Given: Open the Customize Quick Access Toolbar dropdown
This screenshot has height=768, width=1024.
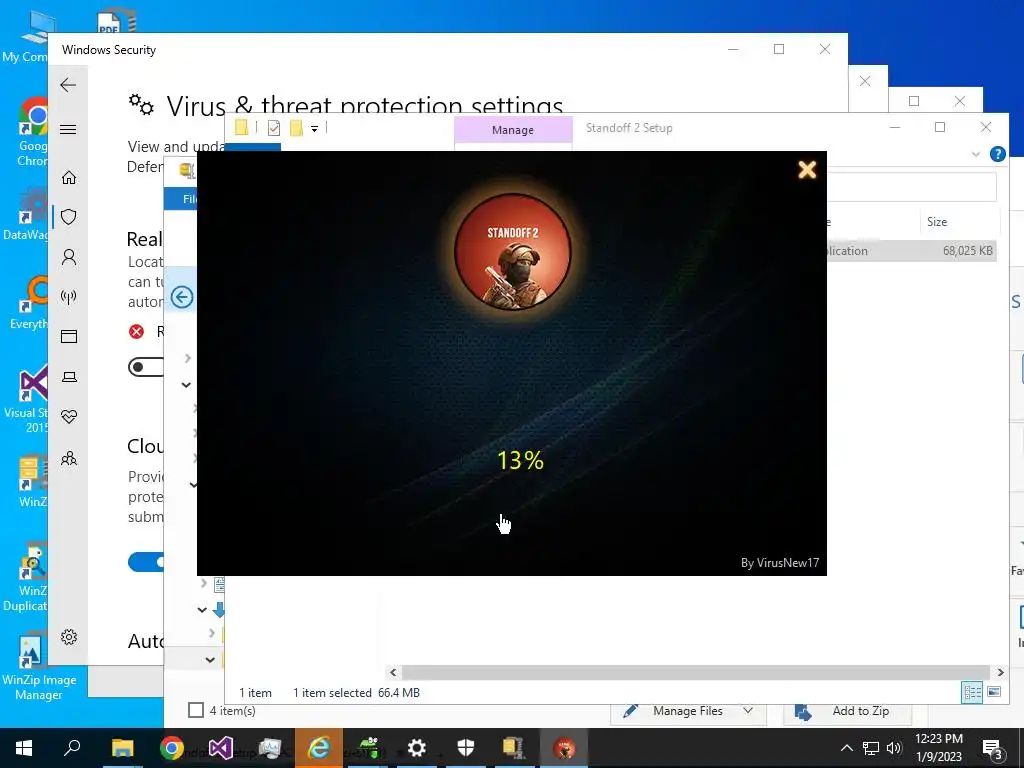Looking at the screenshot, I should (314, 129).
